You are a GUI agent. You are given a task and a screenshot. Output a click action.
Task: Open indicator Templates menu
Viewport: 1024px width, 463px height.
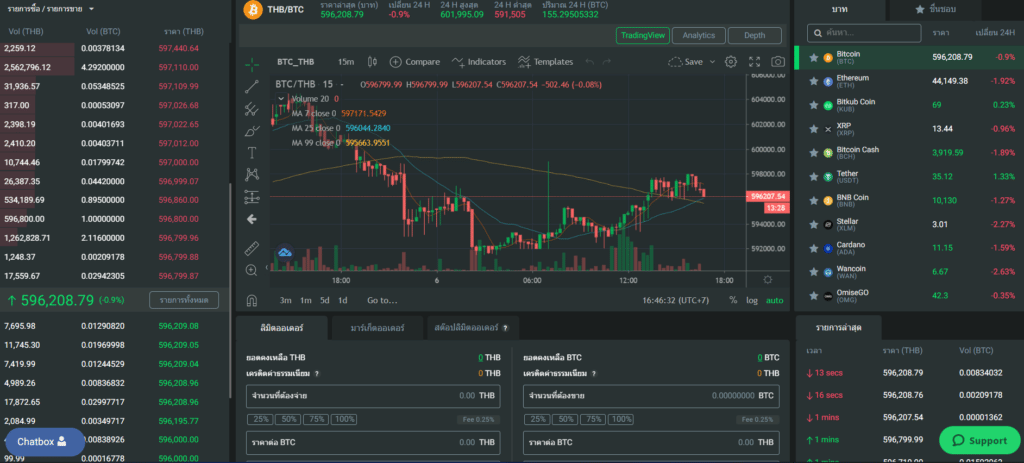[545, 62]
